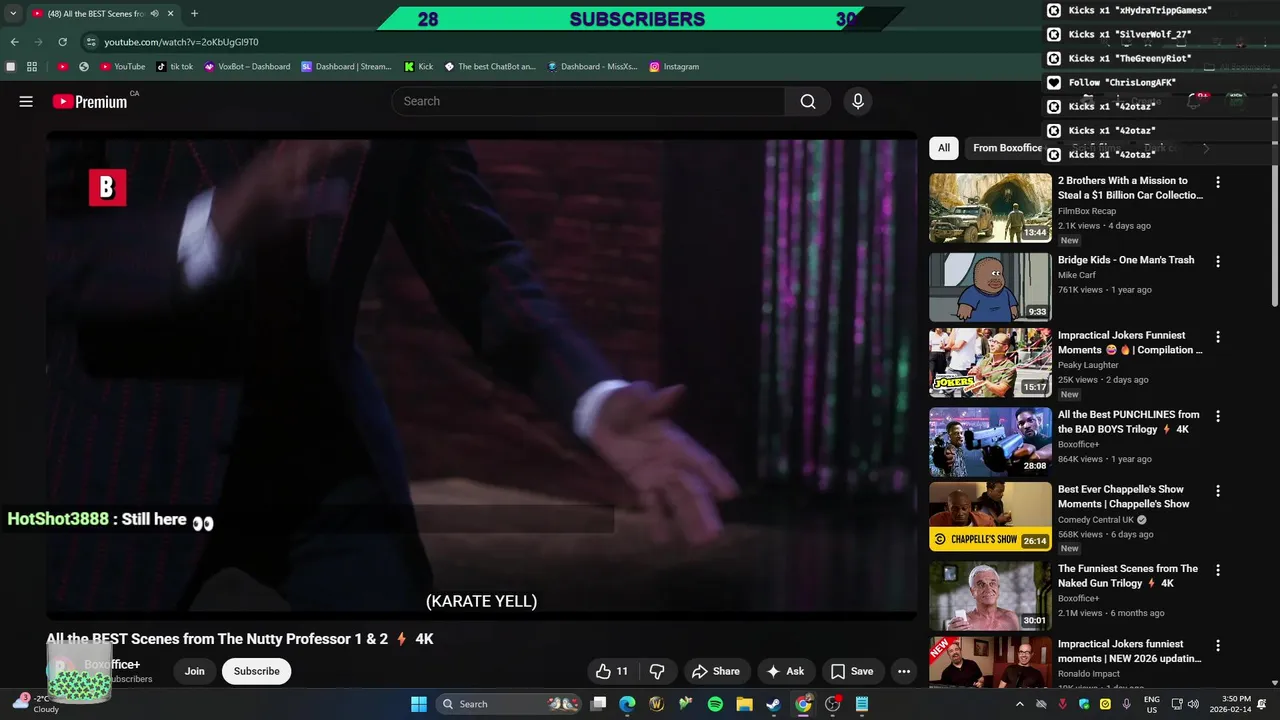1280x720 pixels.
Task: Open Impractical Jokers Funniest Moments compilation thumbnail
Action: 990,363
